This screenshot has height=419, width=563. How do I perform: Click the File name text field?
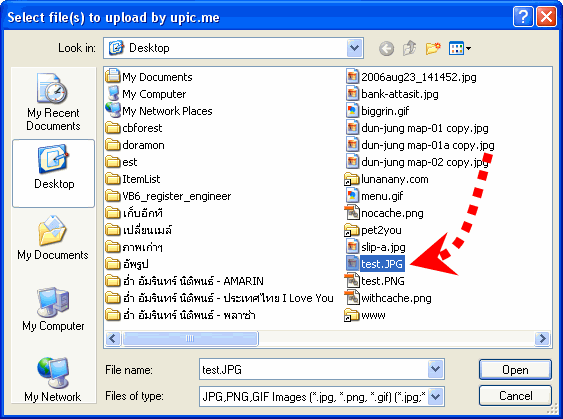pyautogui.click(x=313, y=369)
